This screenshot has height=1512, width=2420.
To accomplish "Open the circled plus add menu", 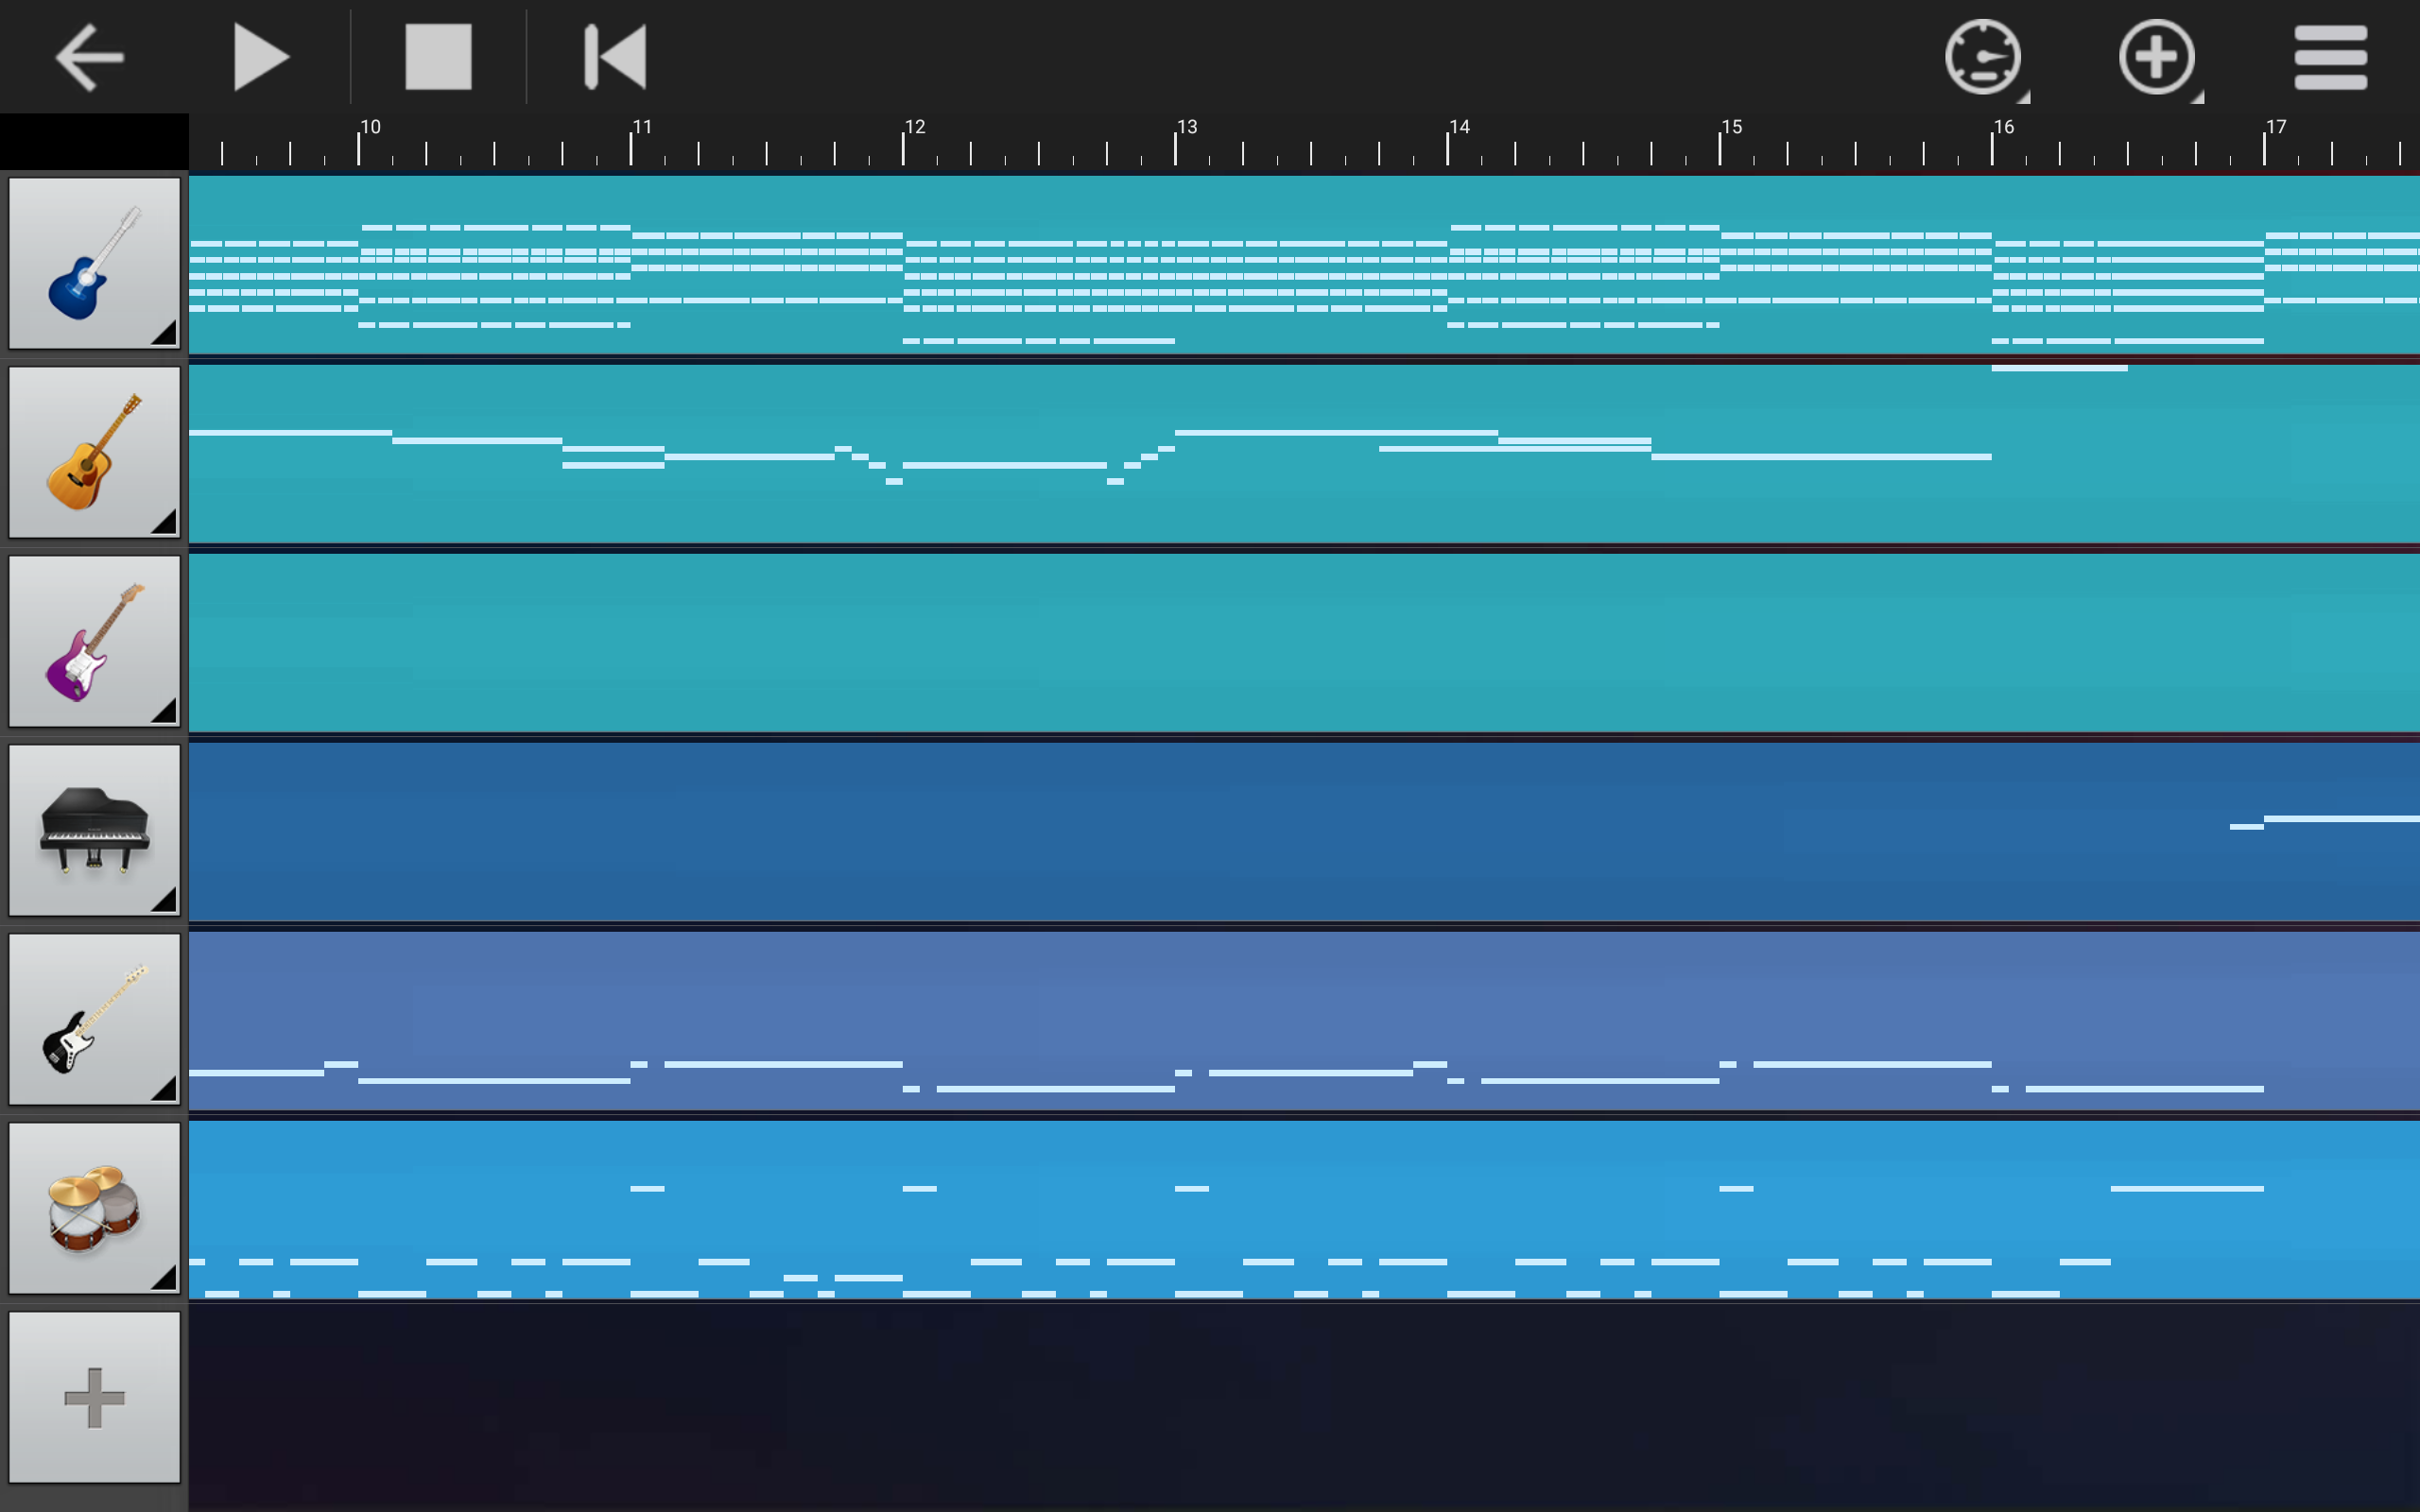I will point(2157,57).
